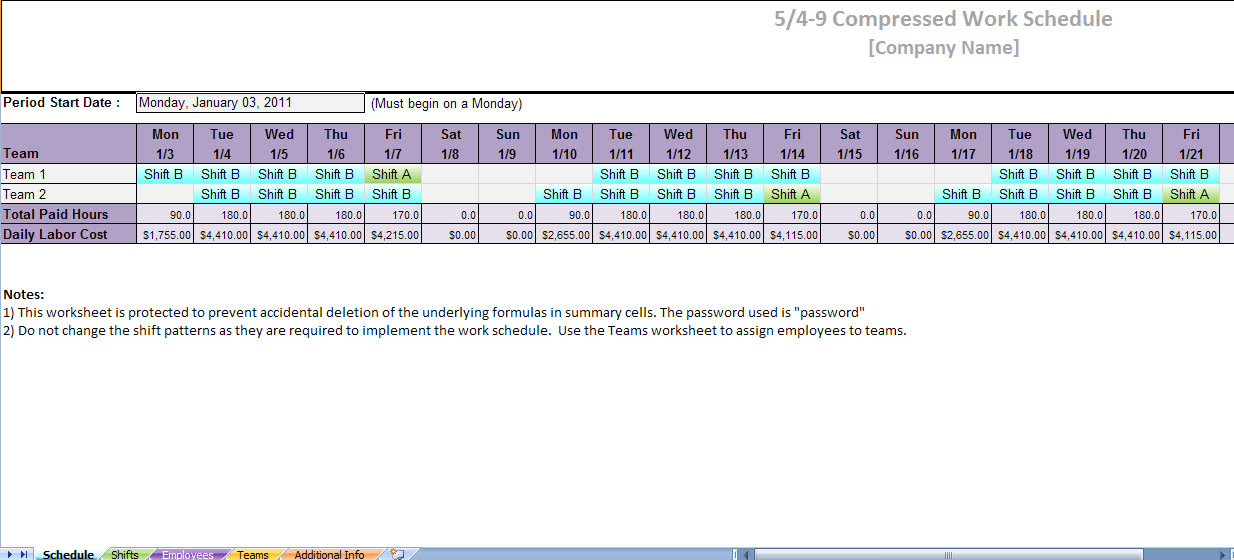Click the '$4,215.00' daily labor cost
Screen dimensions: 1234x560
coord(393,234)
